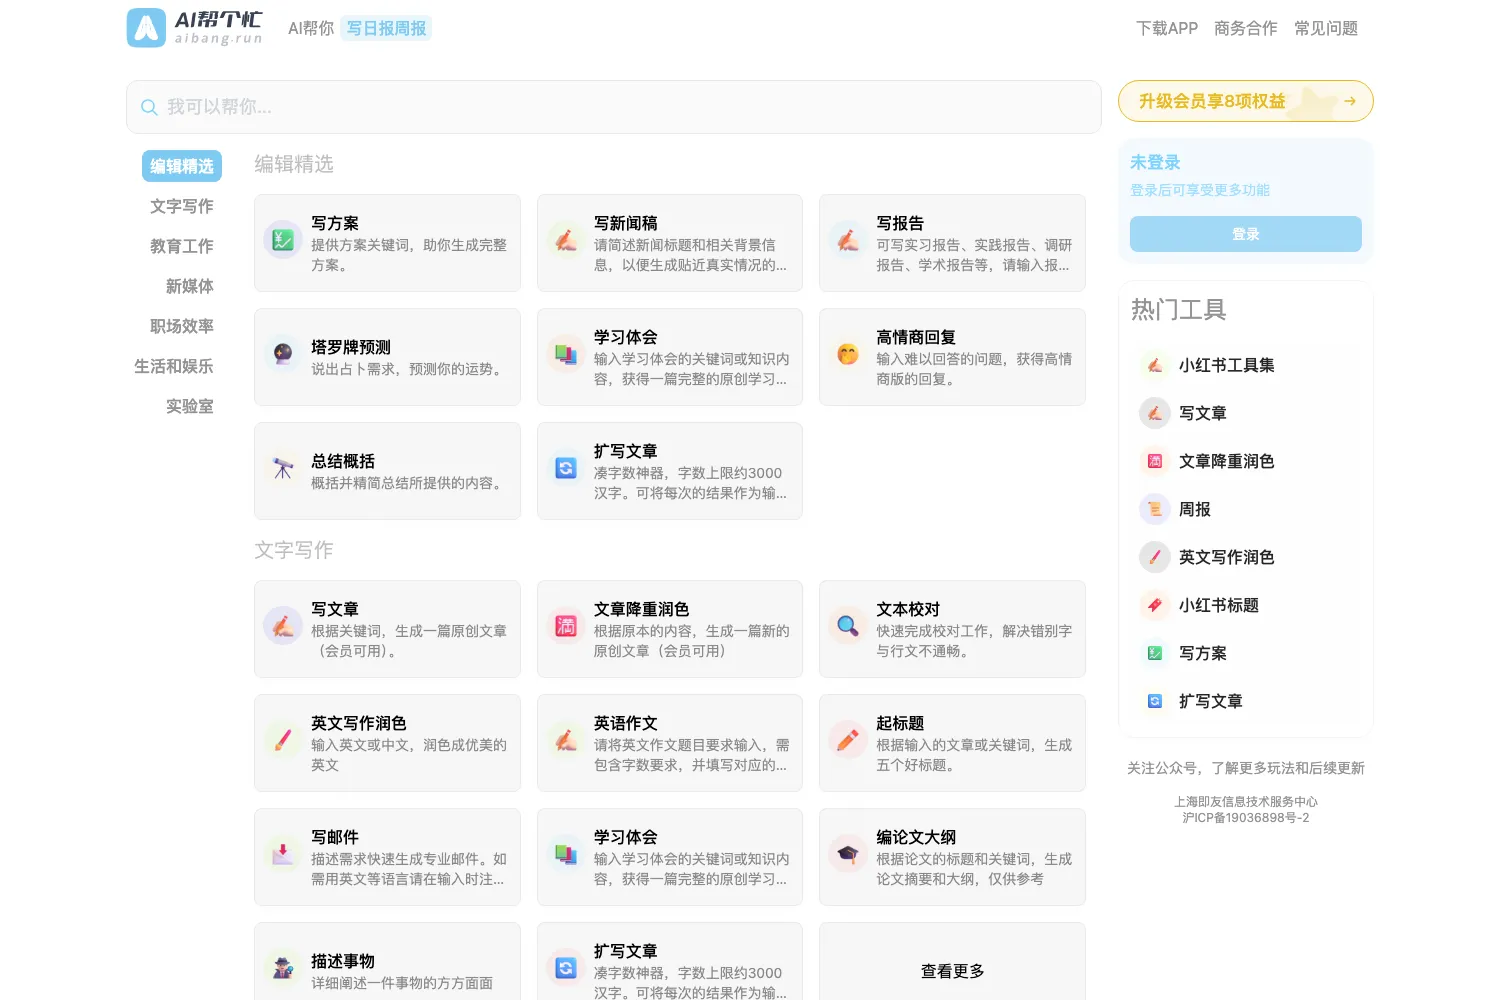Select the 教育工作 sidebar category

pyautogui.click(x=182, y=246)
